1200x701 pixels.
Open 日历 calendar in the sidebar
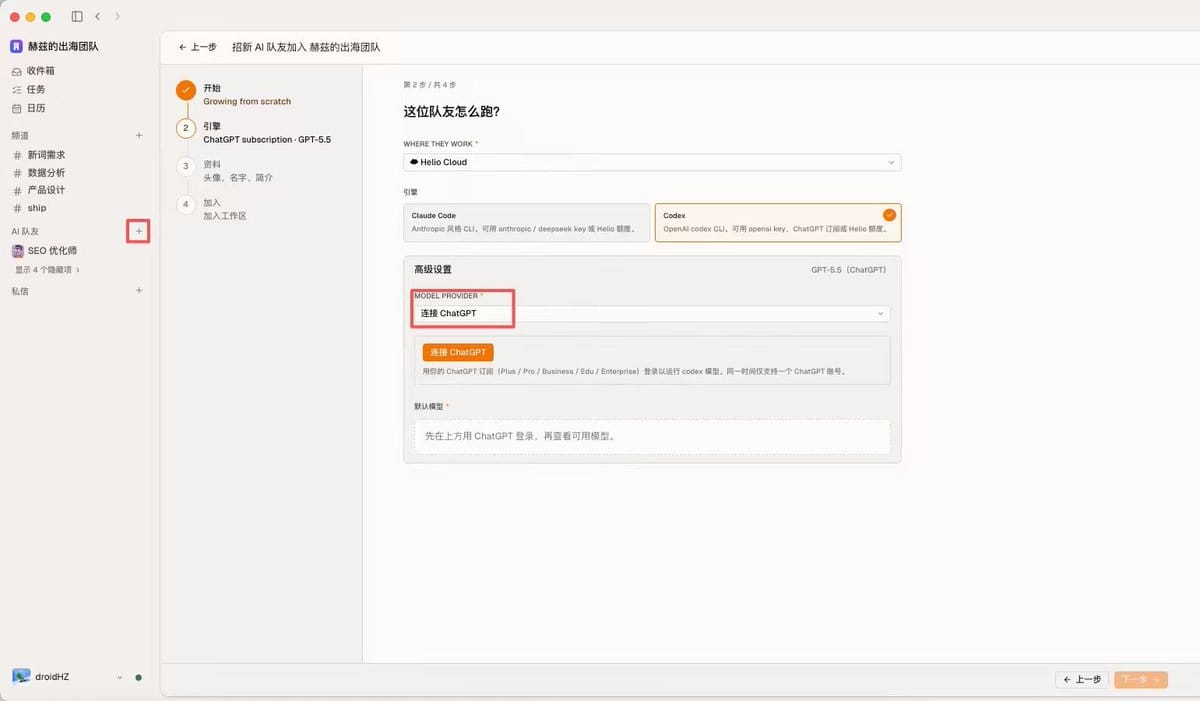tap(35, 108)
